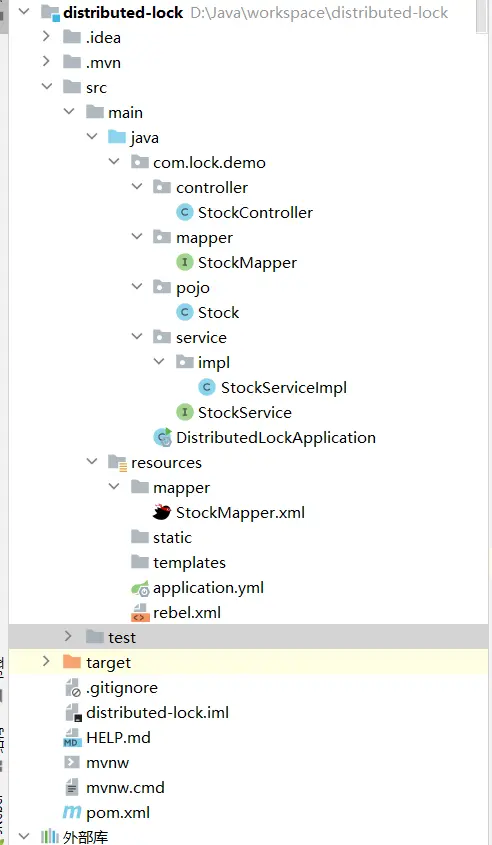Click the StockMapper interface icon
This screenshot has height=845, width=492.
click(x=185, y=262)
